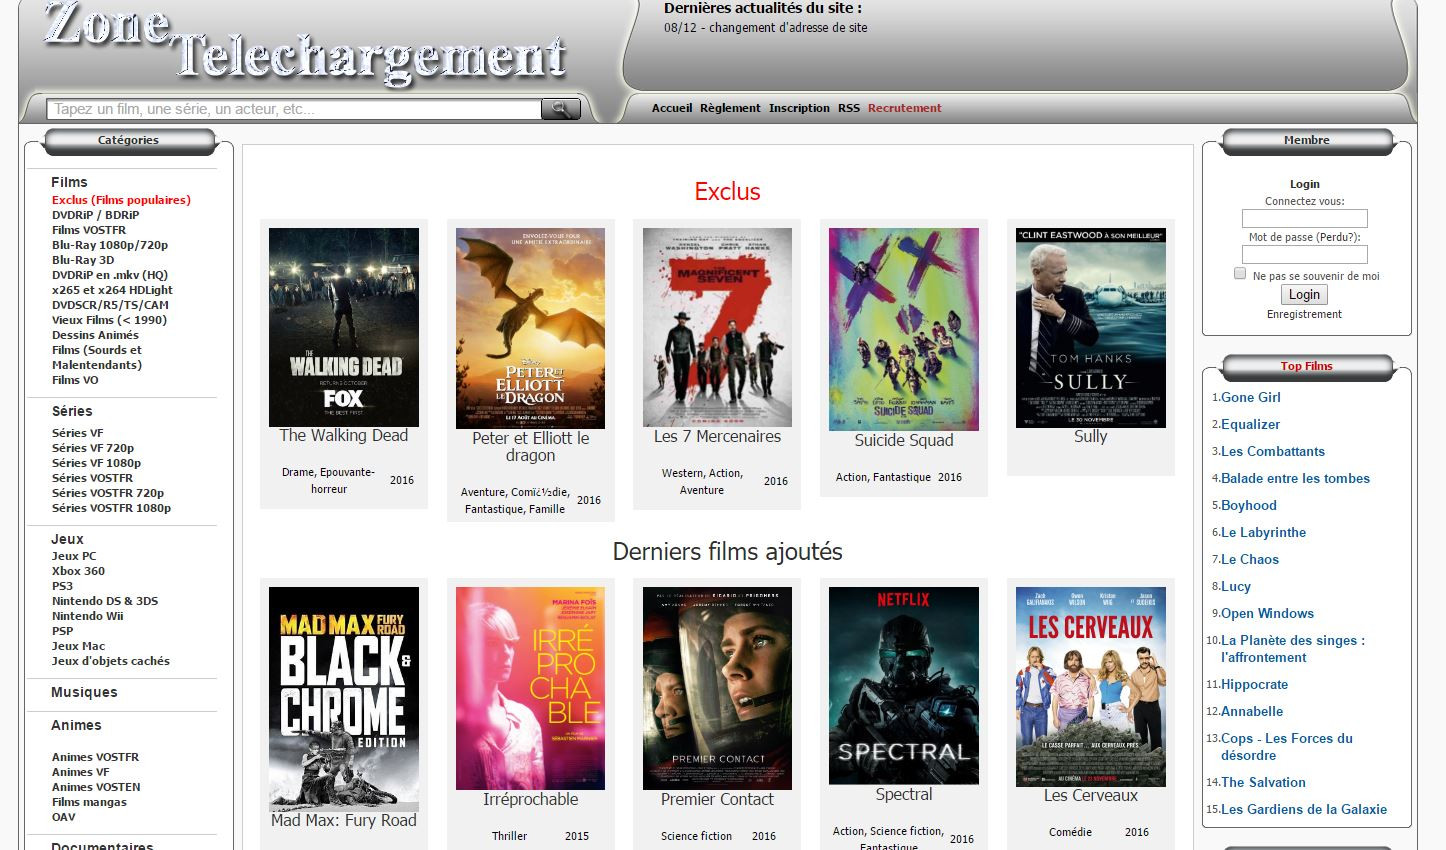
Task: Open x265 et x264 HDLight category
Action: click(112, 290)
